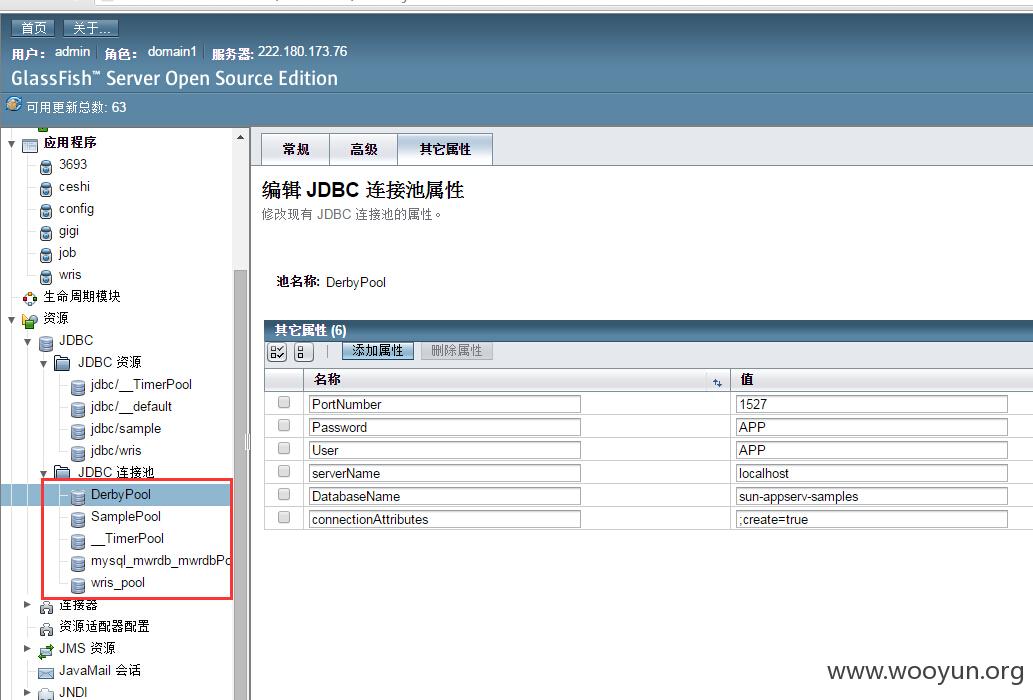Click the jdbc/wris database icon
1033x700 pixels.
tap(78, 453)
